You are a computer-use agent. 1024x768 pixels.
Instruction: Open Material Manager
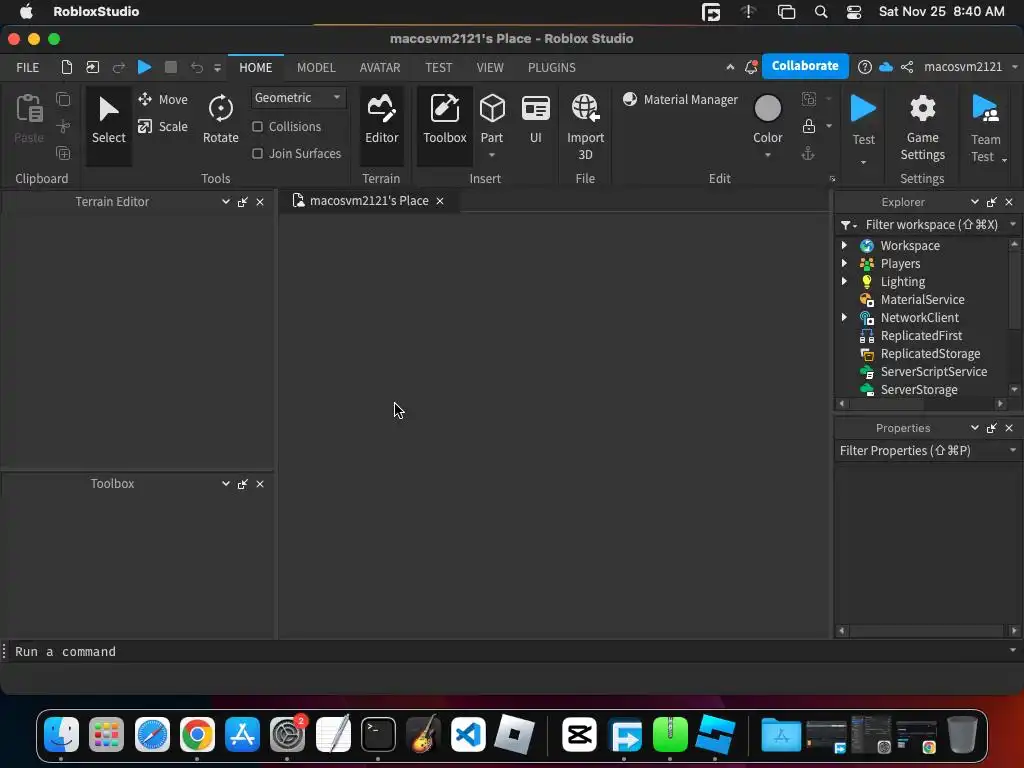pos(680,99)
